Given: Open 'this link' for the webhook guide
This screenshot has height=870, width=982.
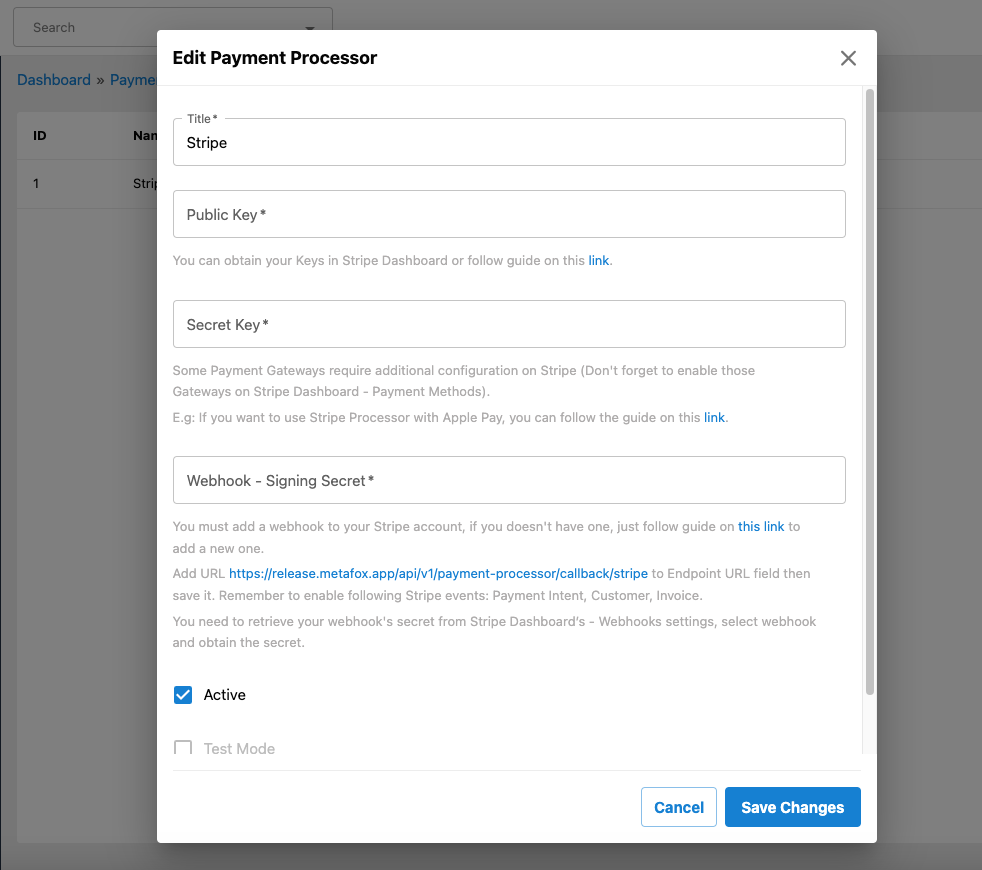Looking at the screenshot, I should [761, 527].
